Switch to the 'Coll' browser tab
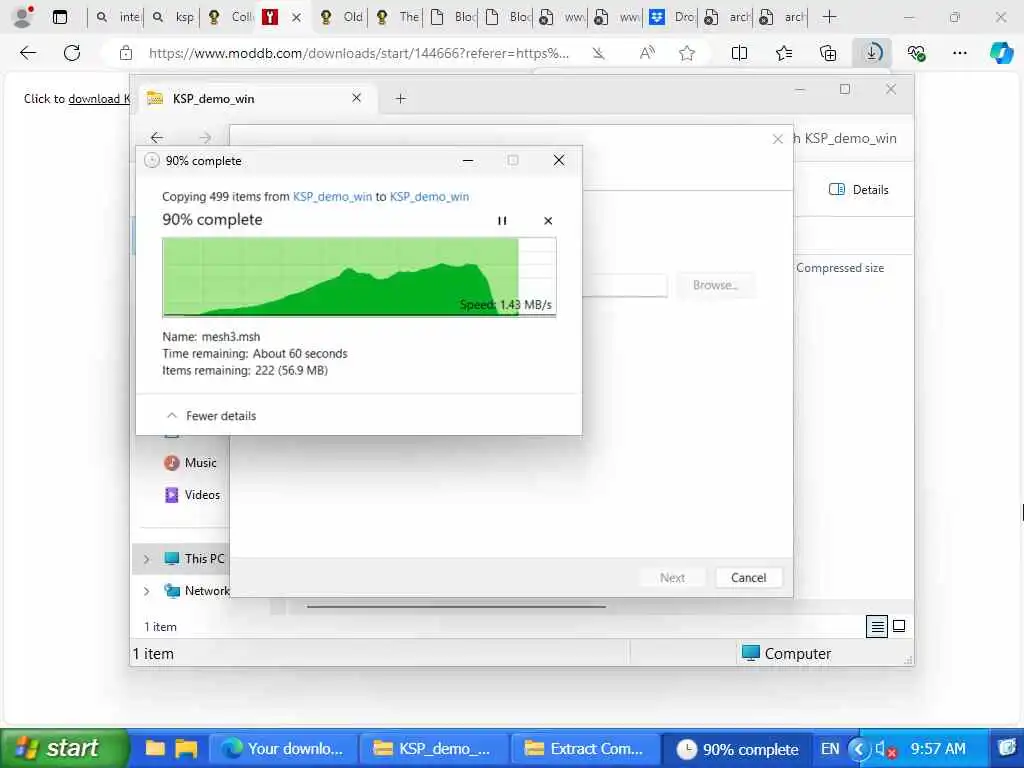Image resolution: width=1024 pixels, height=768 pixels. (x=230, y=17)
